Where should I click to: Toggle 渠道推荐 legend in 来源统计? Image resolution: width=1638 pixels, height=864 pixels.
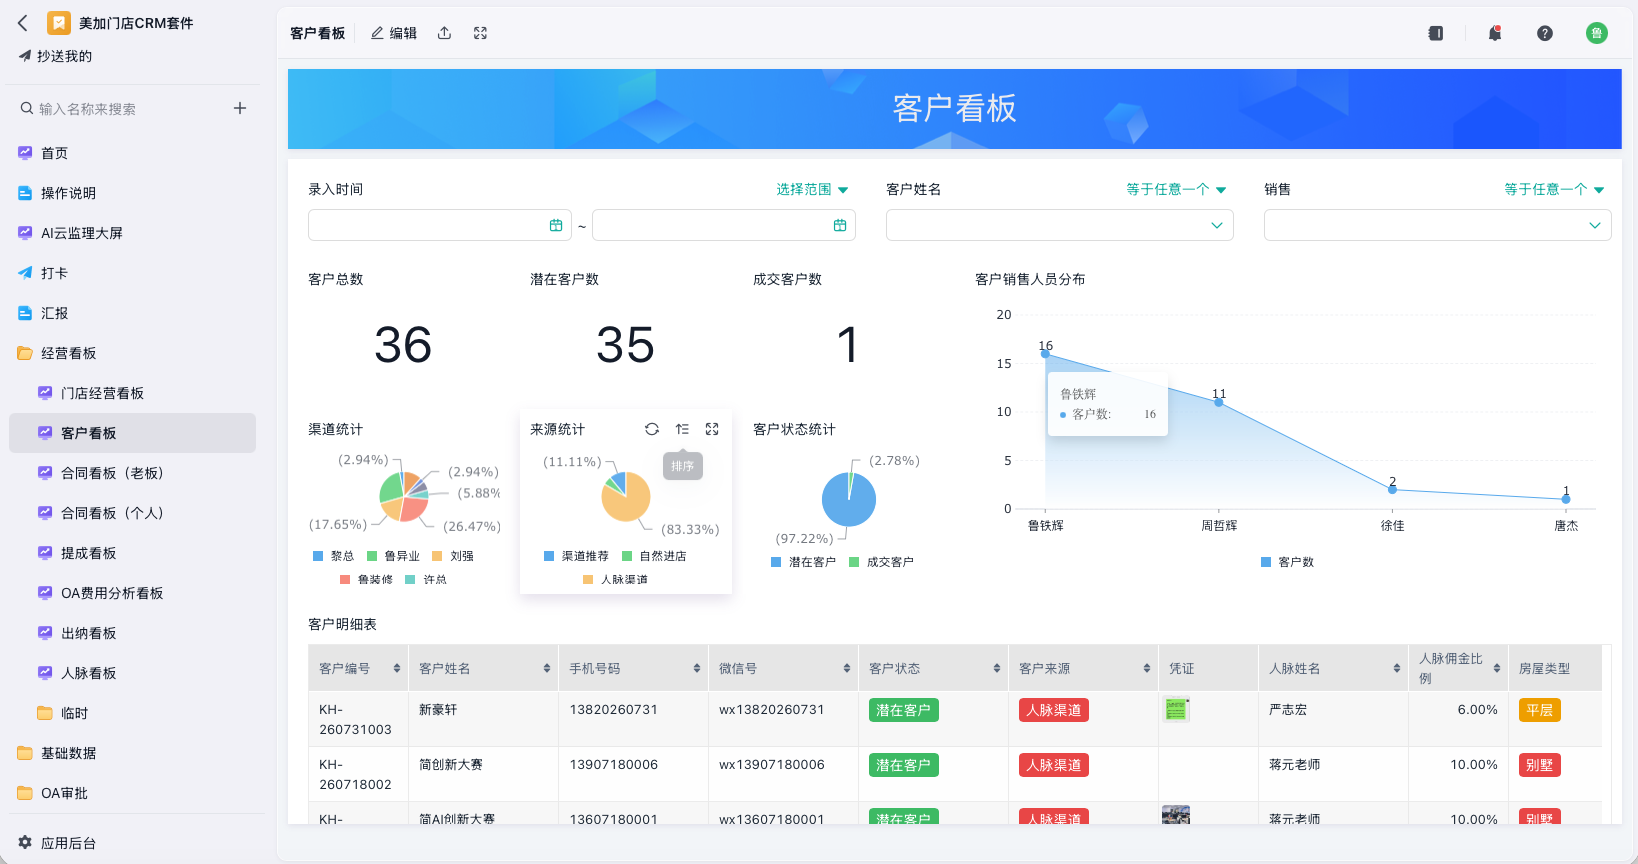tap(576, 556)
